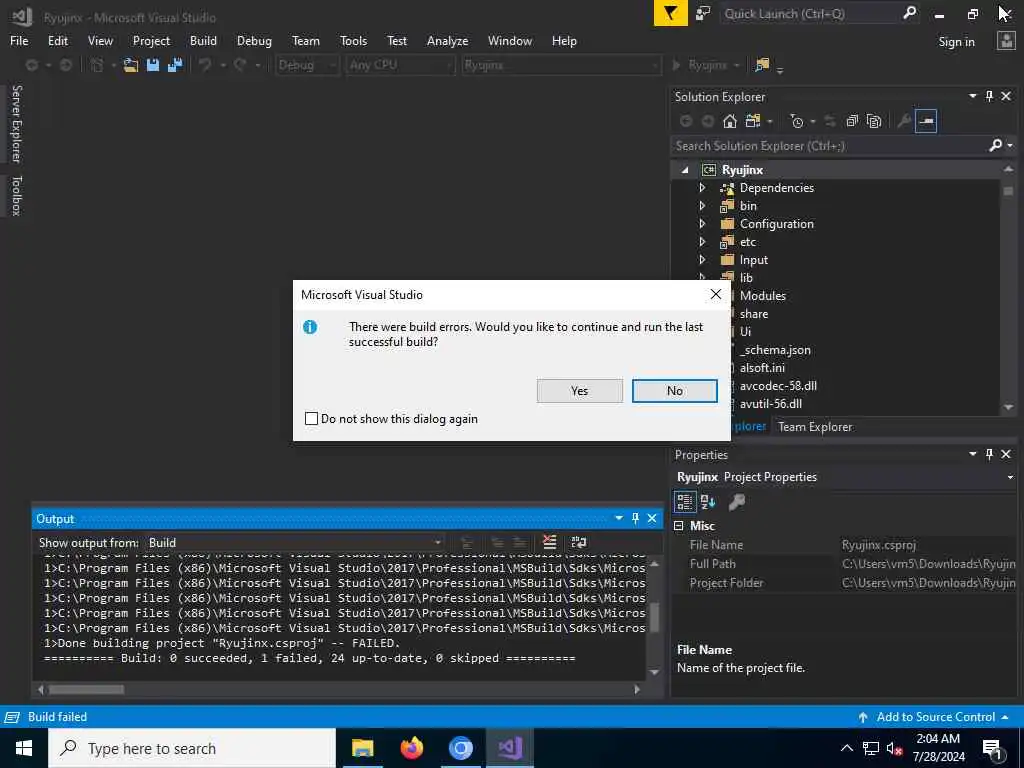Open the feedback icon beside Quick Launch
The width and height of the screenshot is (1024, 768).
point(703,13)
